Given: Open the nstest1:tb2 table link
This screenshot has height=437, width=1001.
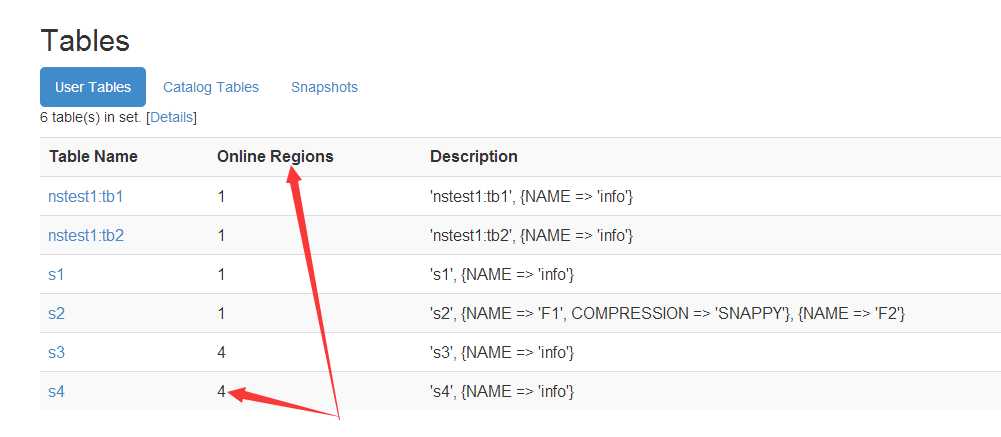Looking at the screenshot, I should 85,236.
